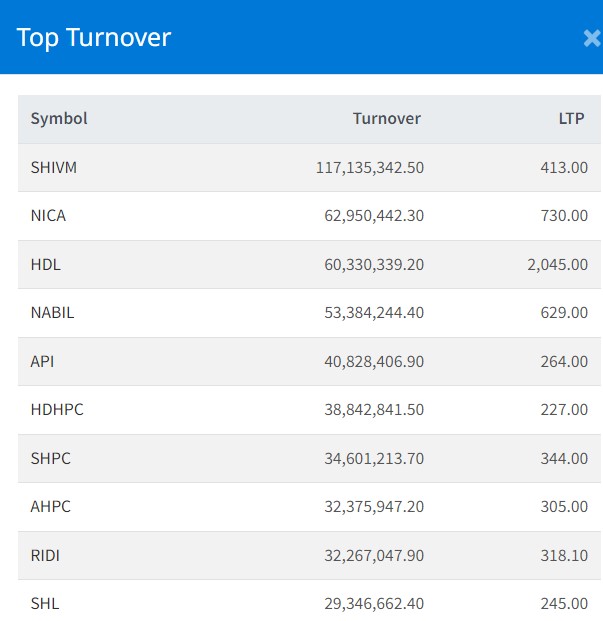Open the HDL symbol row
The width and height of the screenshot is (603, 621).
(45, 264)
